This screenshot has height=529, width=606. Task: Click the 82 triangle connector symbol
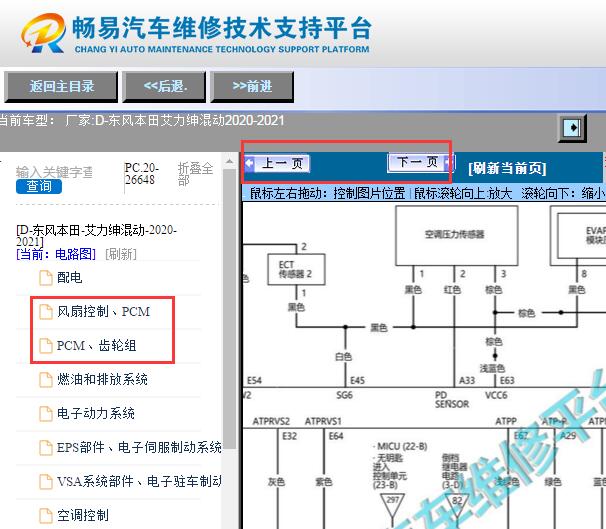pos(457,505)
